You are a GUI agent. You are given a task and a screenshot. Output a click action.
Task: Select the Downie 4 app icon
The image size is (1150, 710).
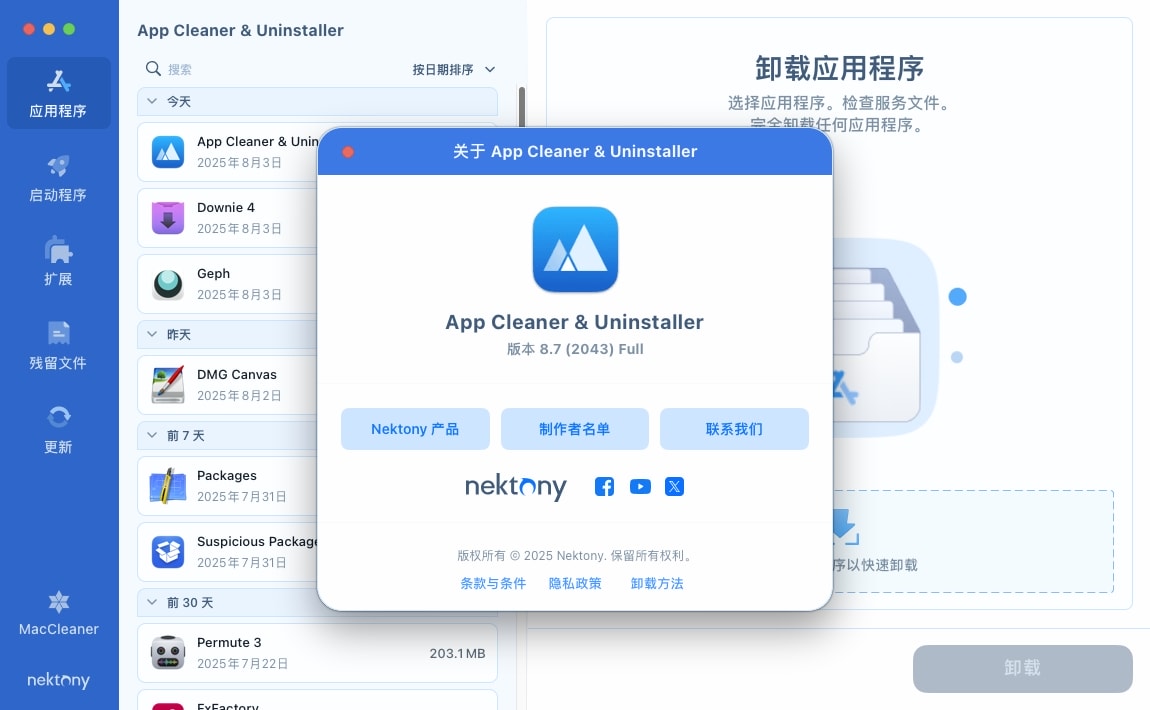pos(168,218)
